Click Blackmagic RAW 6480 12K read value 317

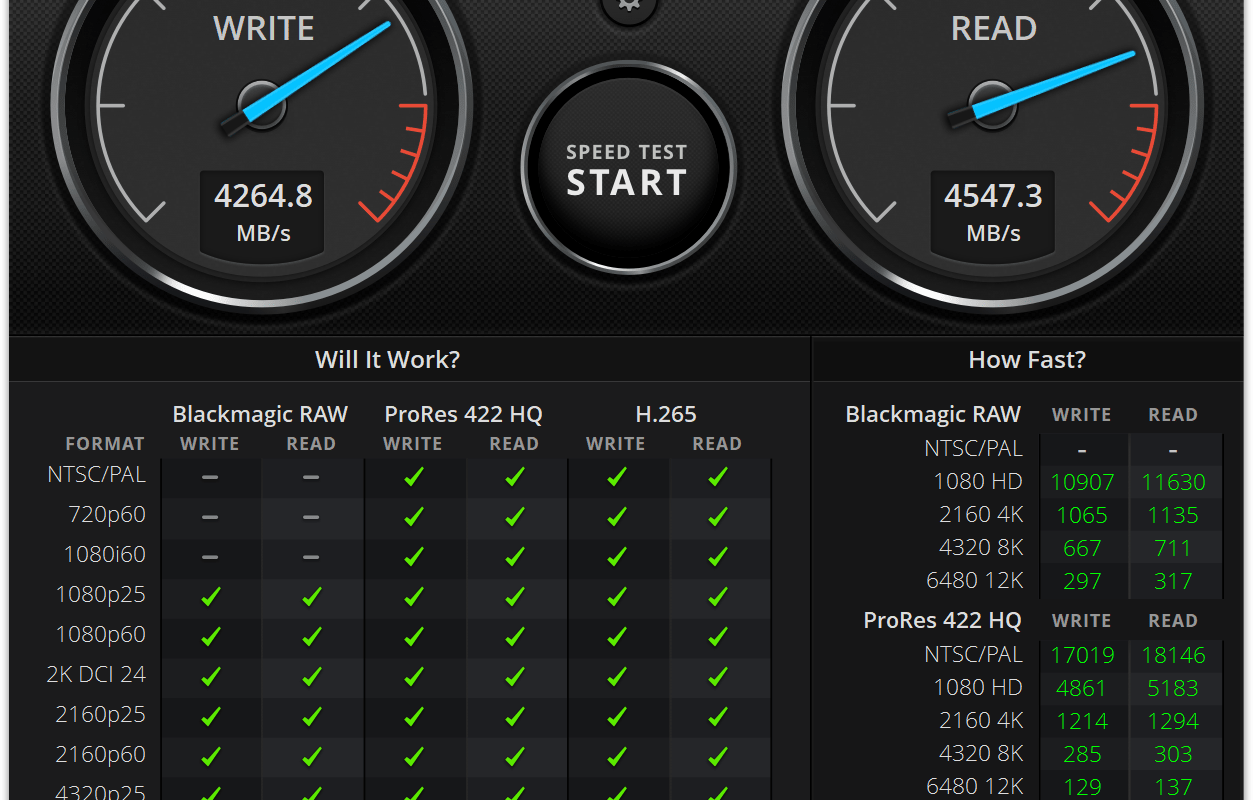click(1174, 581)
